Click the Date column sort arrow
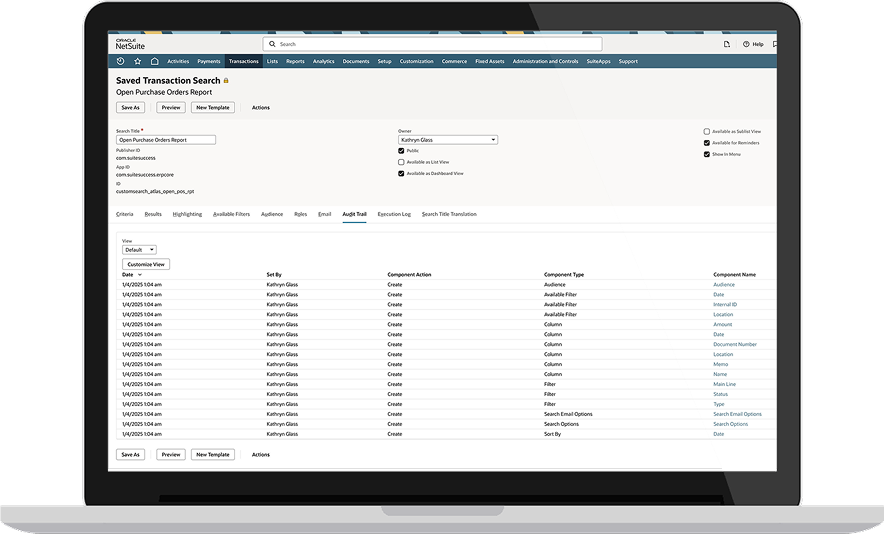885x535 pixels. pos(140,274)
